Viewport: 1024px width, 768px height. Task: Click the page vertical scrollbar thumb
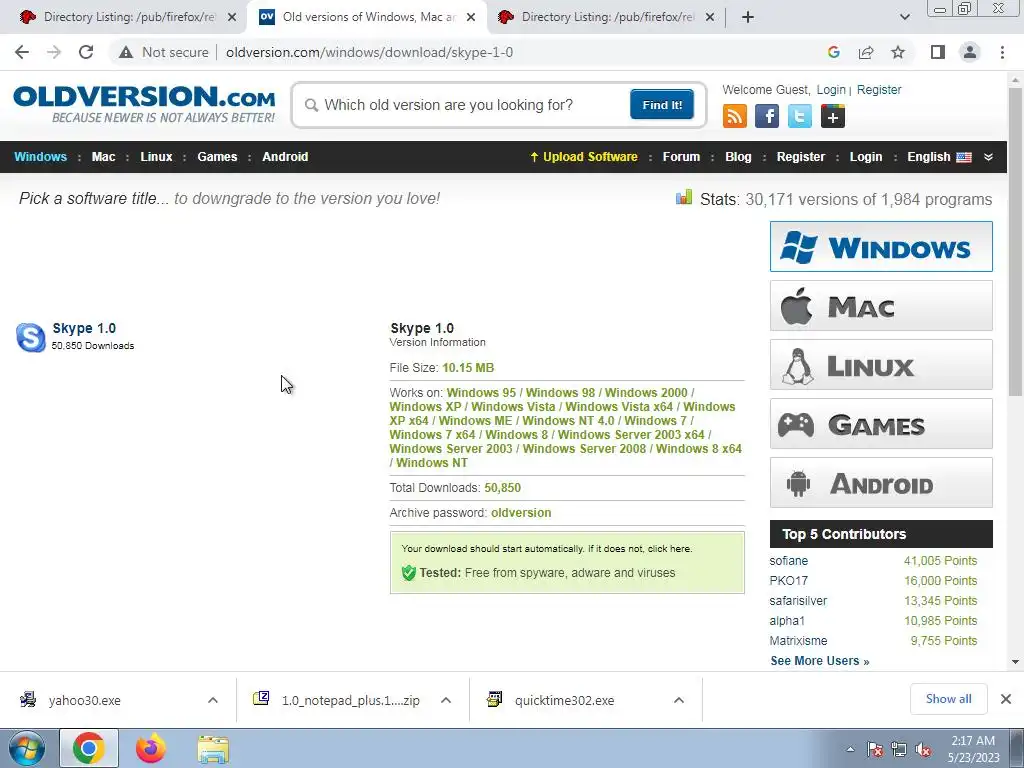[1015, 242]
